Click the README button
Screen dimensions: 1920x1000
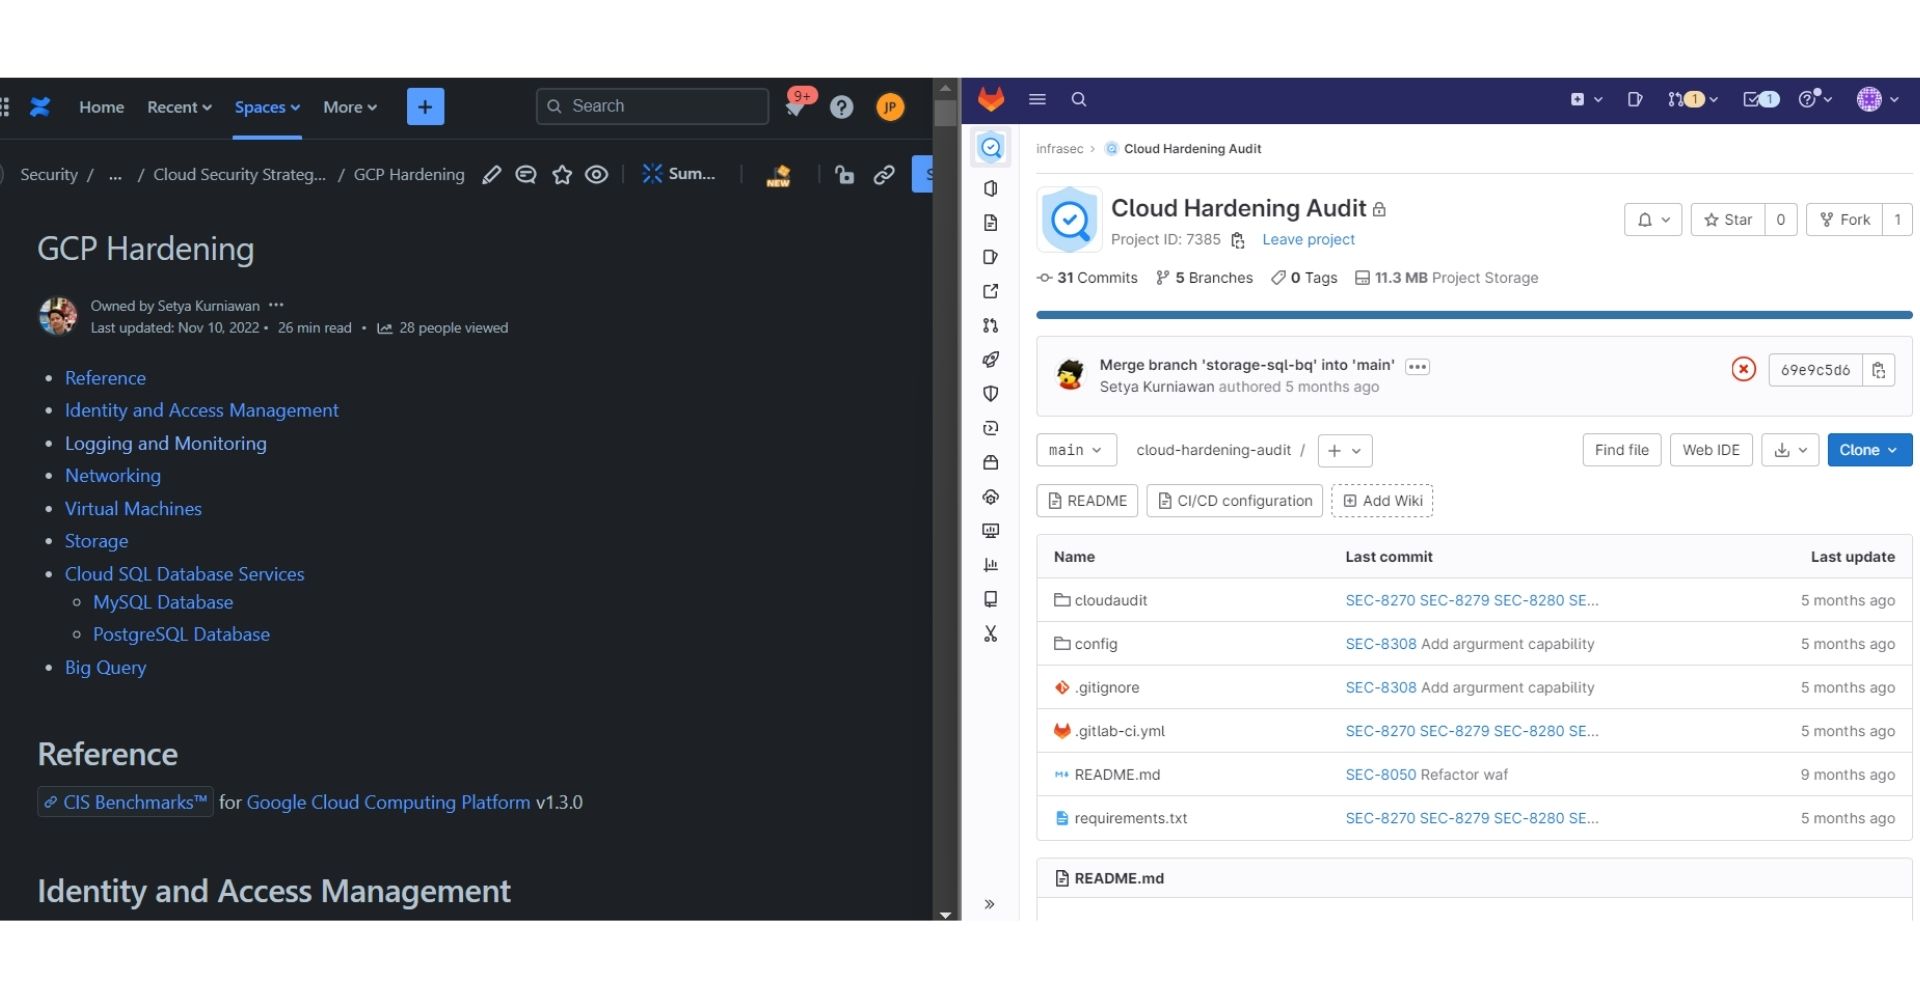tap(1087, 501)
